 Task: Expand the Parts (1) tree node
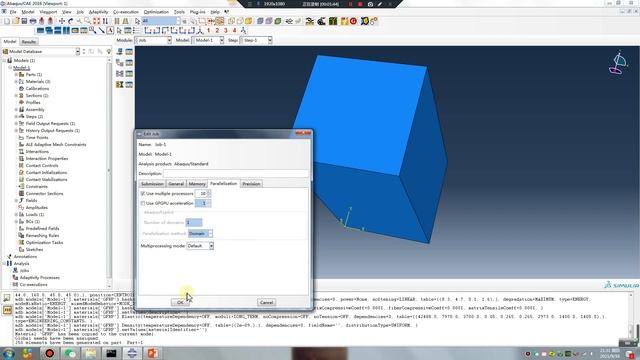16,75
